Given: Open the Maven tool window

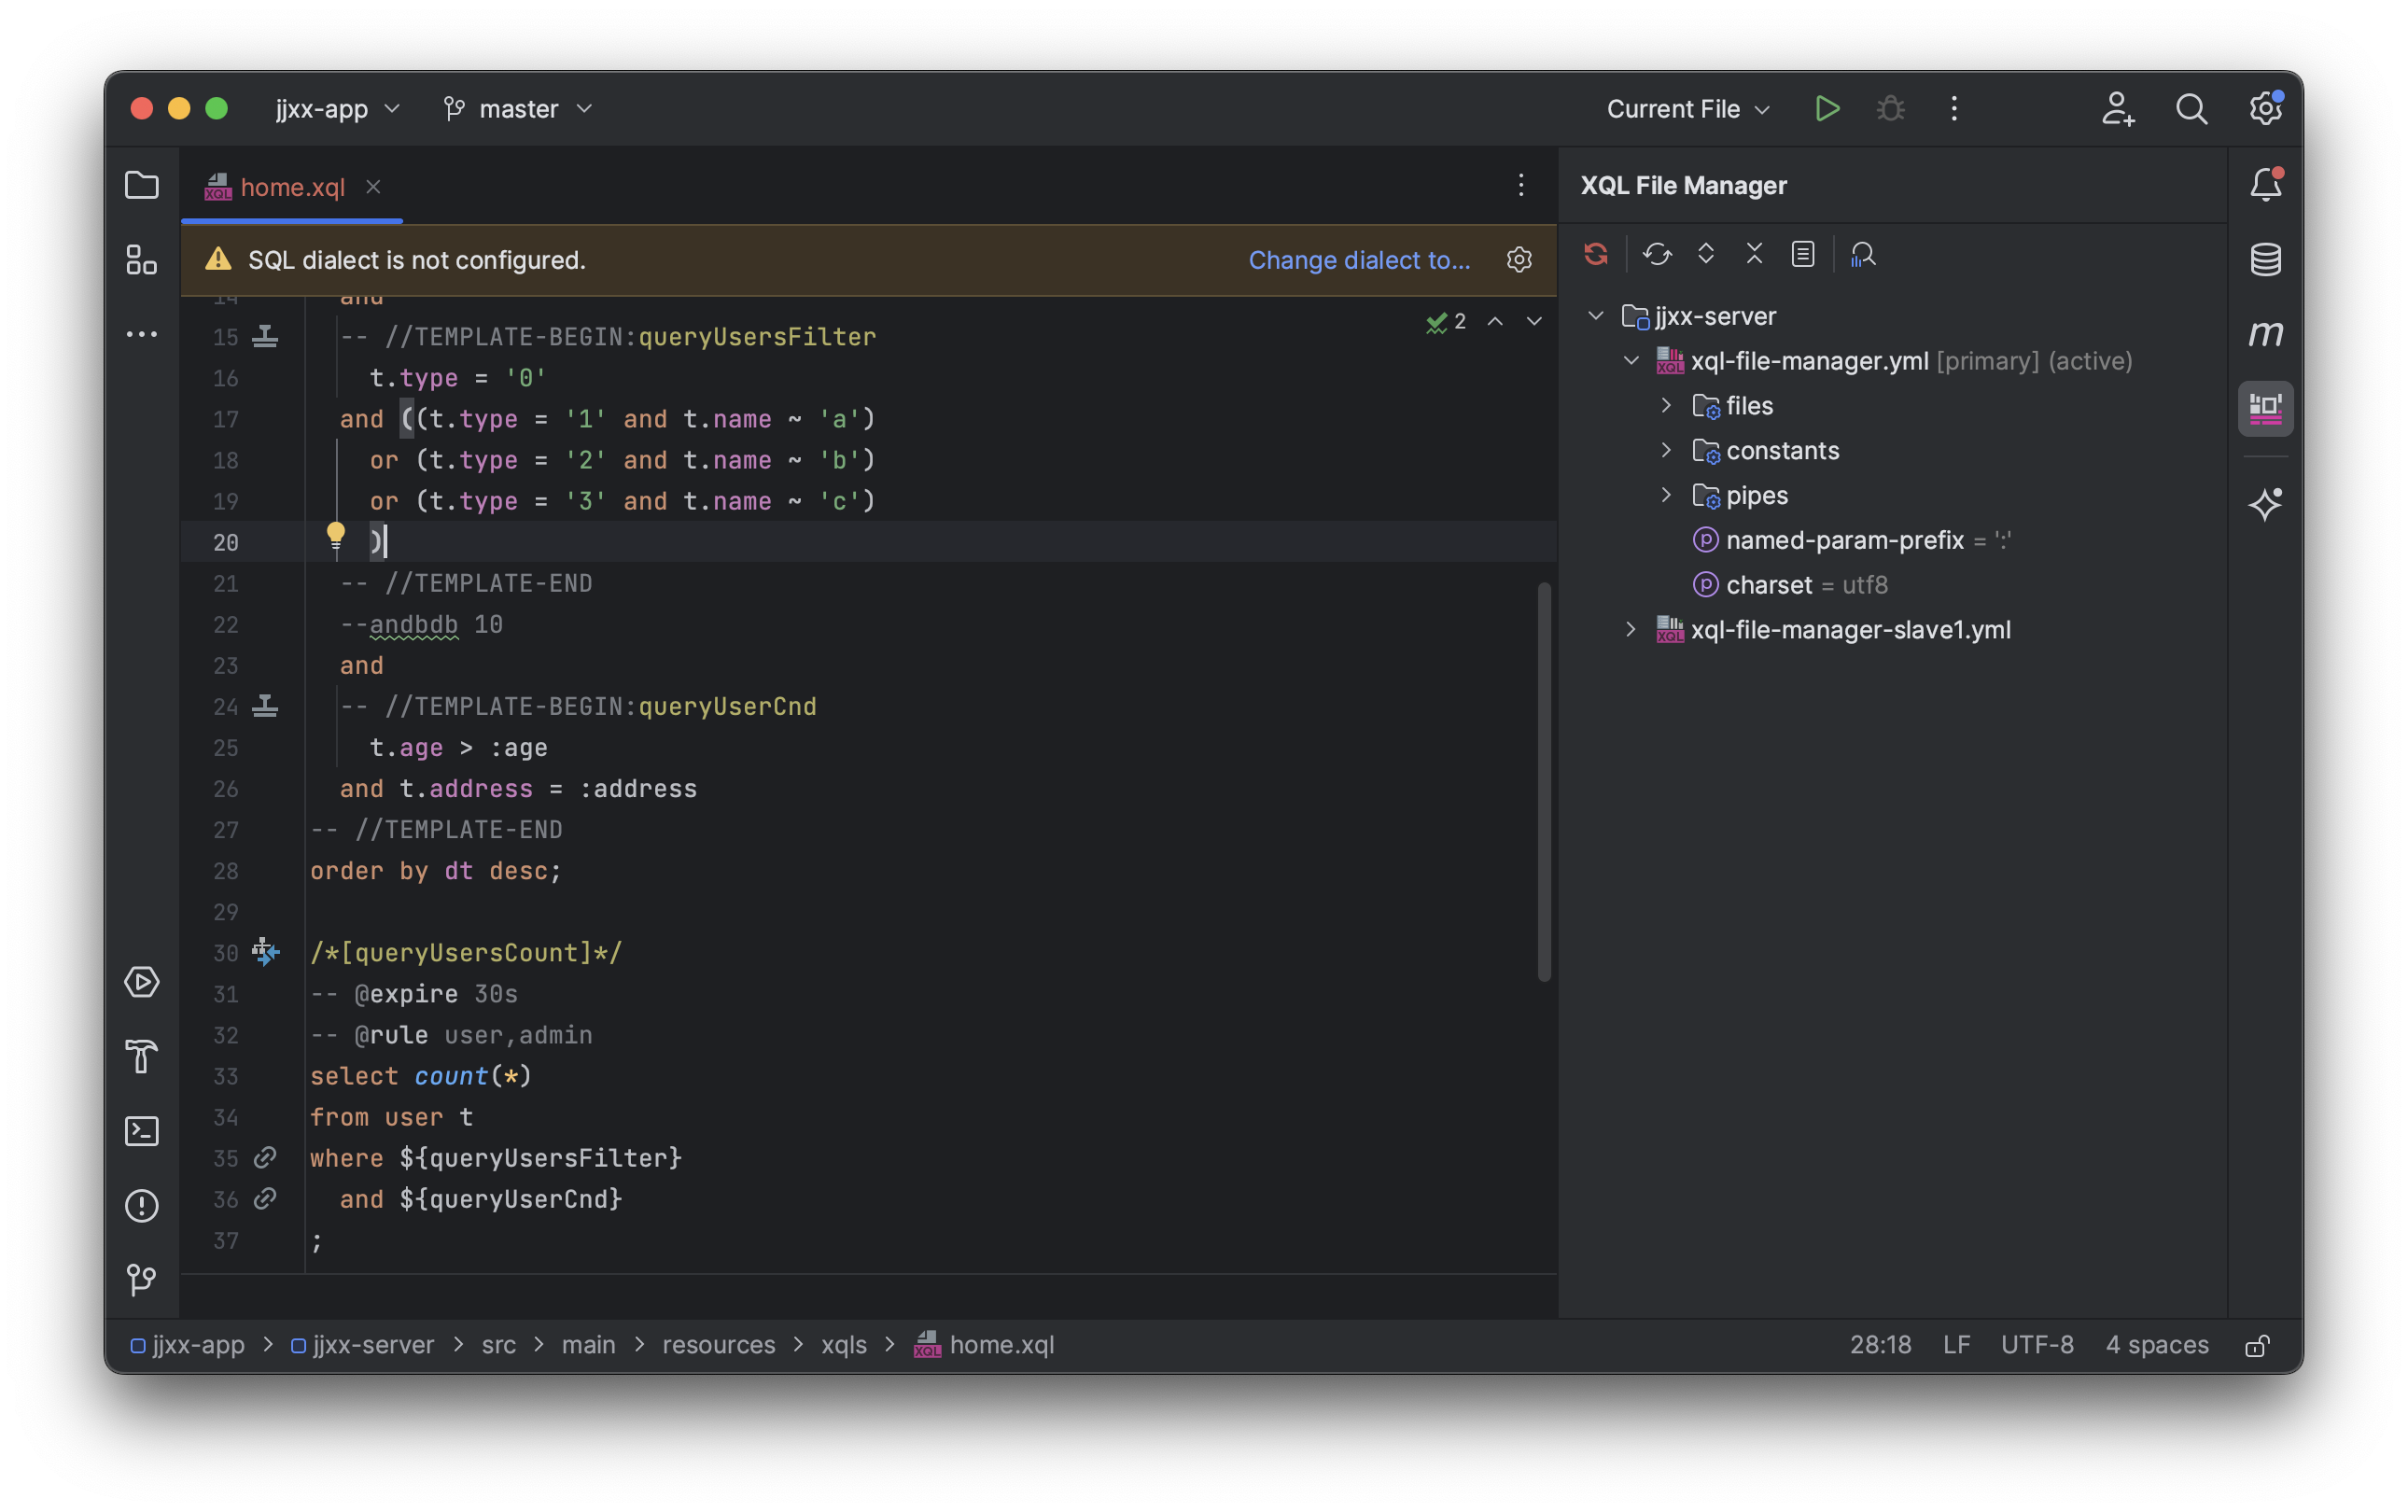Looking at the screenshot, I should [x=2265, y=334].
